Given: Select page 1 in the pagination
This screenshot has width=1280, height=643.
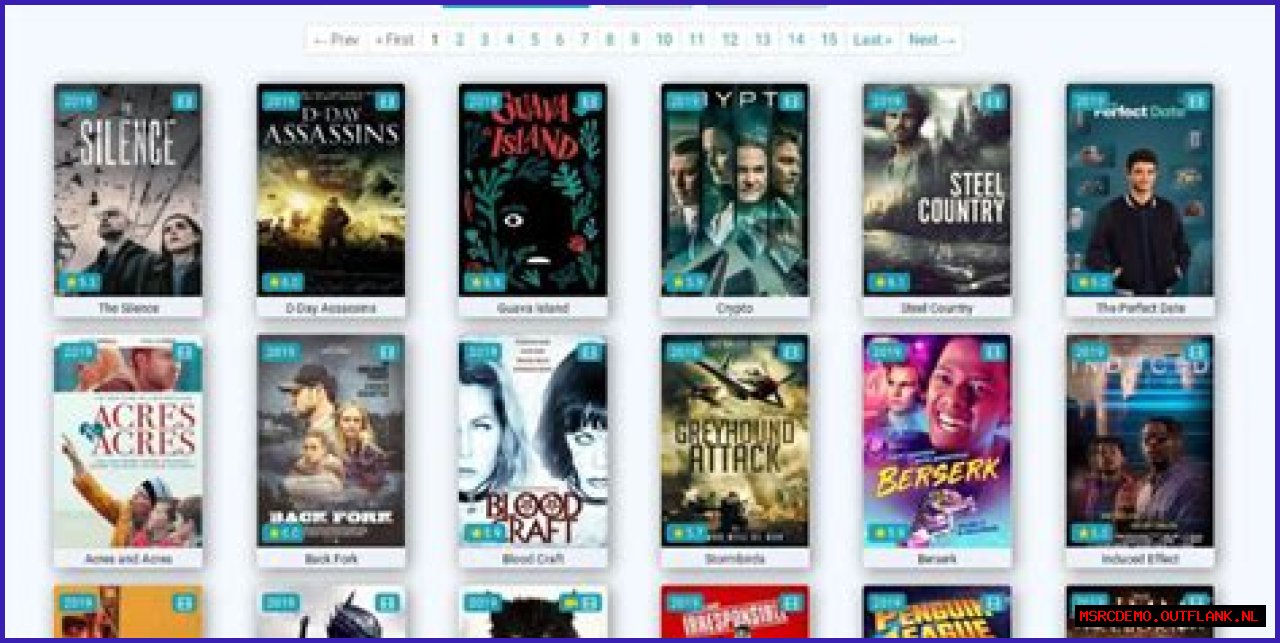Looking at the screenshot, I should (434, 40).
